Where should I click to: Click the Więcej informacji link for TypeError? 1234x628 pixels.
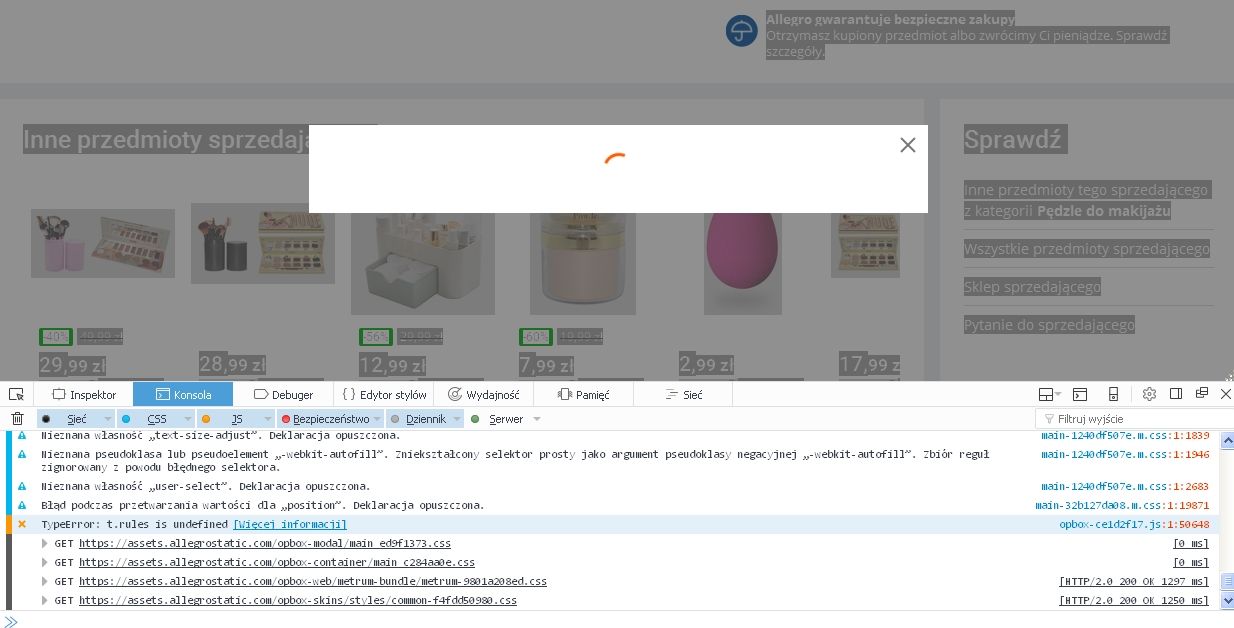click(x=290, y=524)
